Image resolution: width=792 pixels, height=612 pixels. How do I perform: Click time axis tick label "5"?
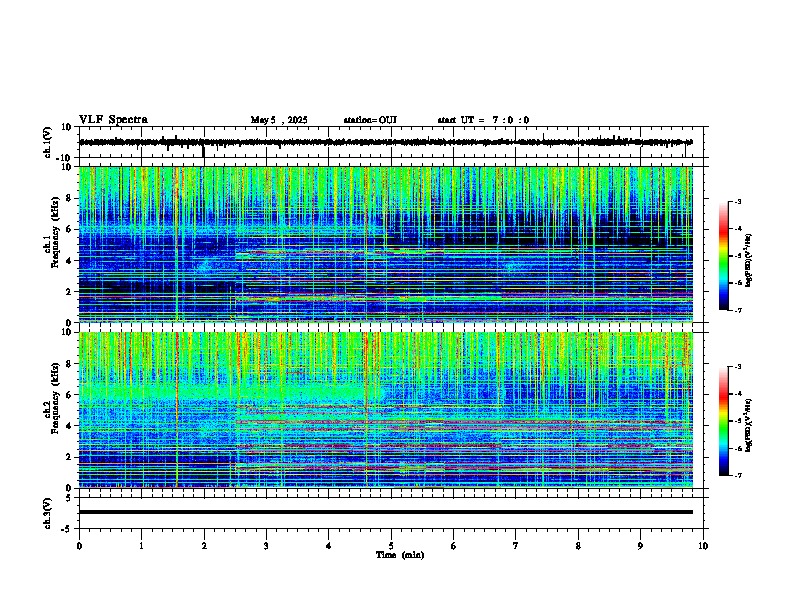pyautogui.click(x=391, y=546)
